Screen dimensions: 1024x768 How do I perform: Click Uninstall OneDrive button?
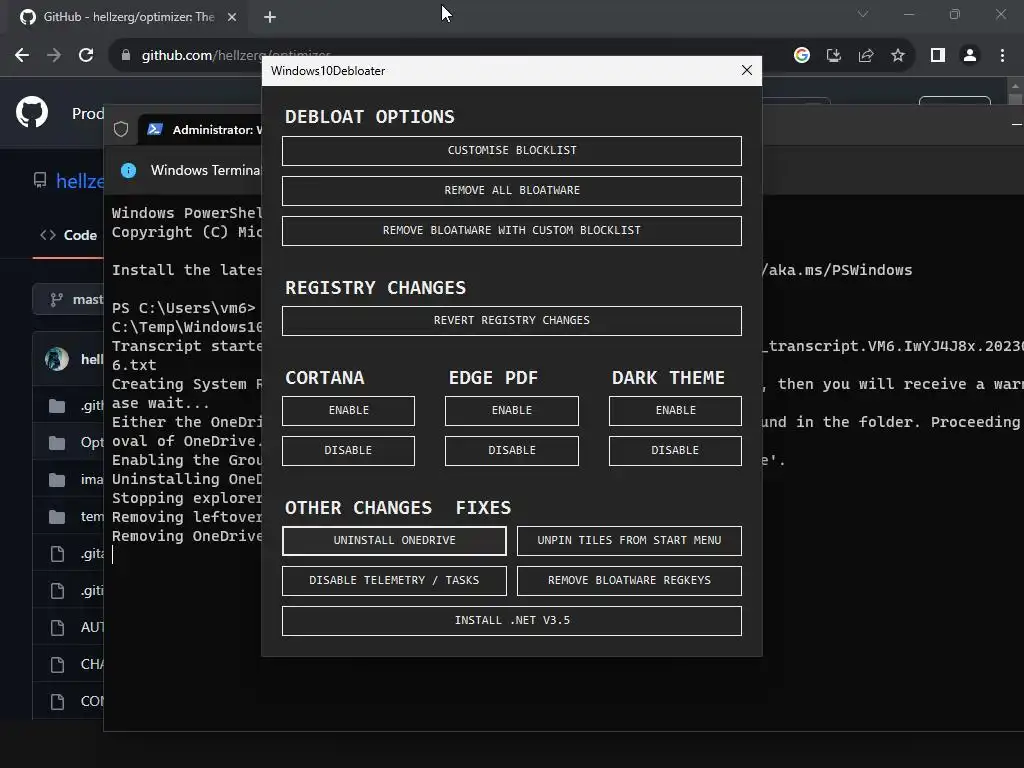coord(394,540)
